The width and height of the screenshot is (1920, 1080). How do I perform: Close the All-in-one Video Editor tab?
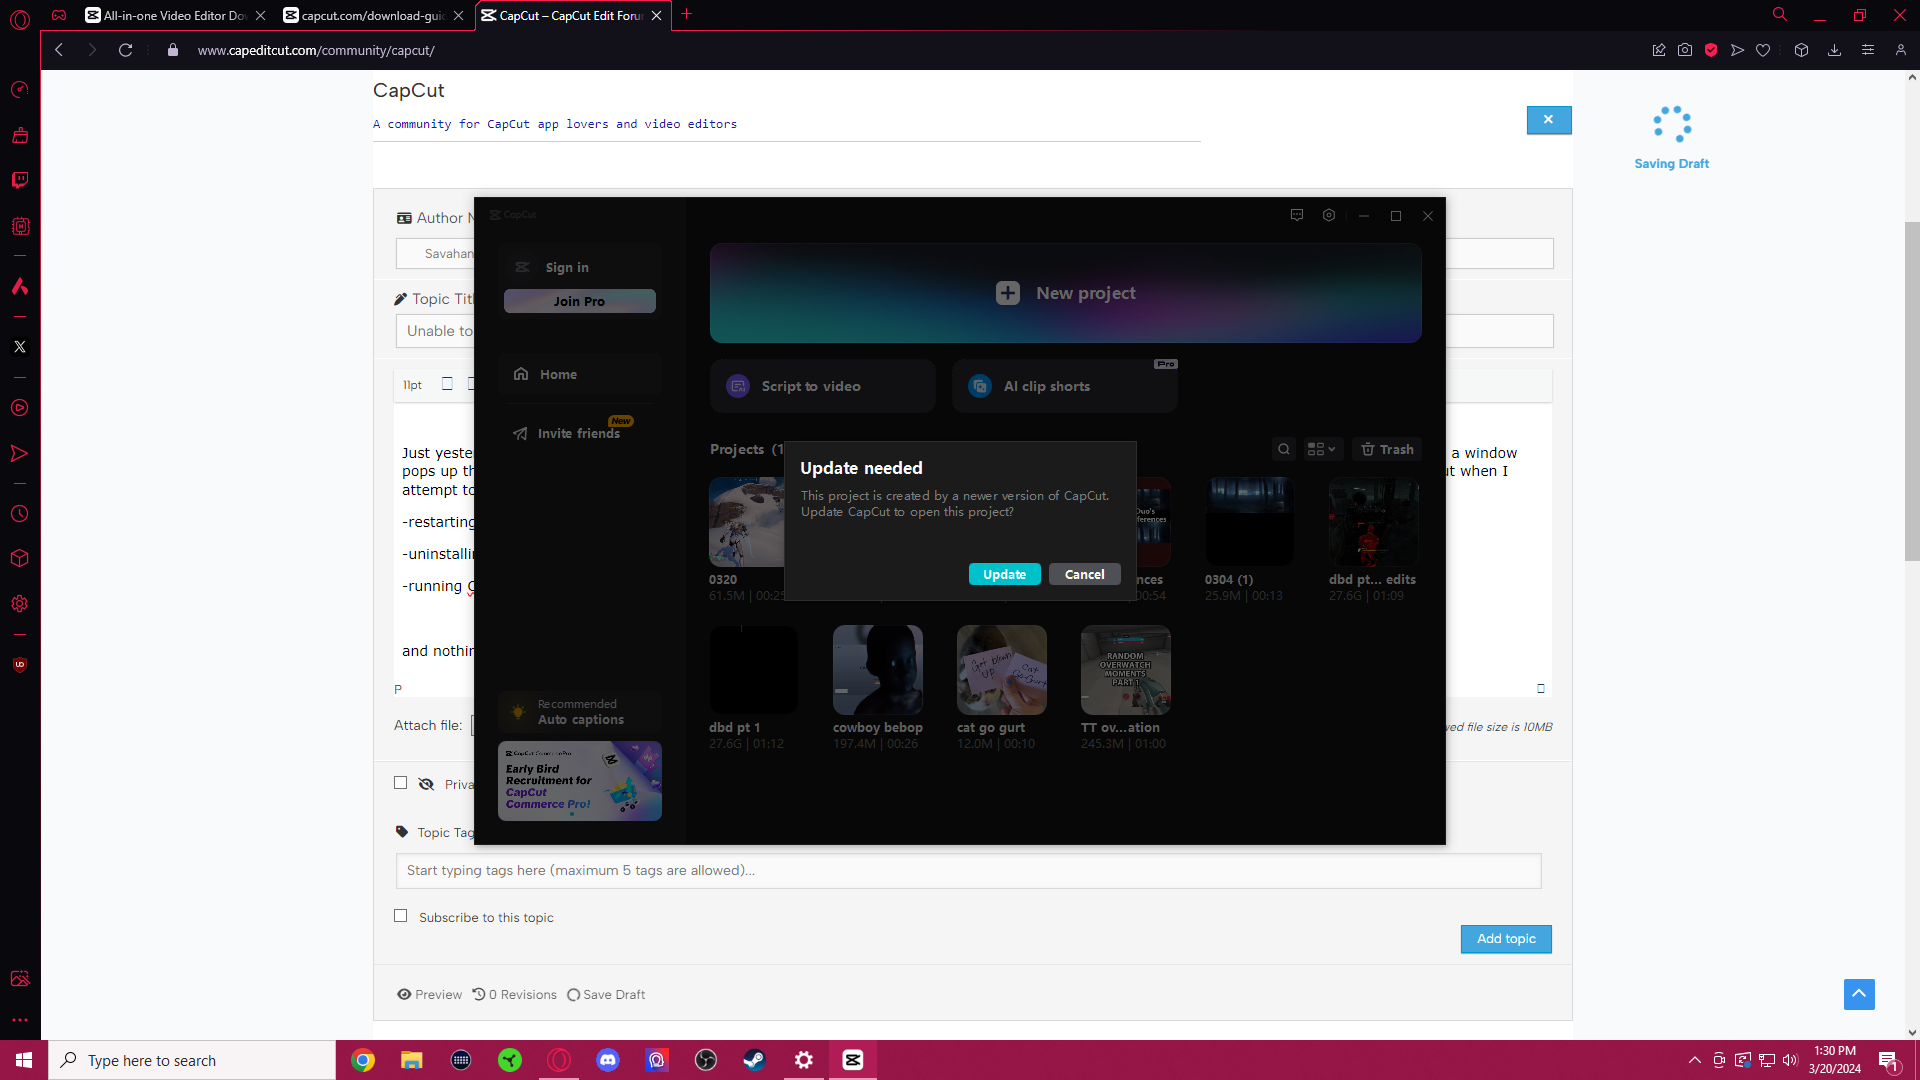click(x=260, y=15)
